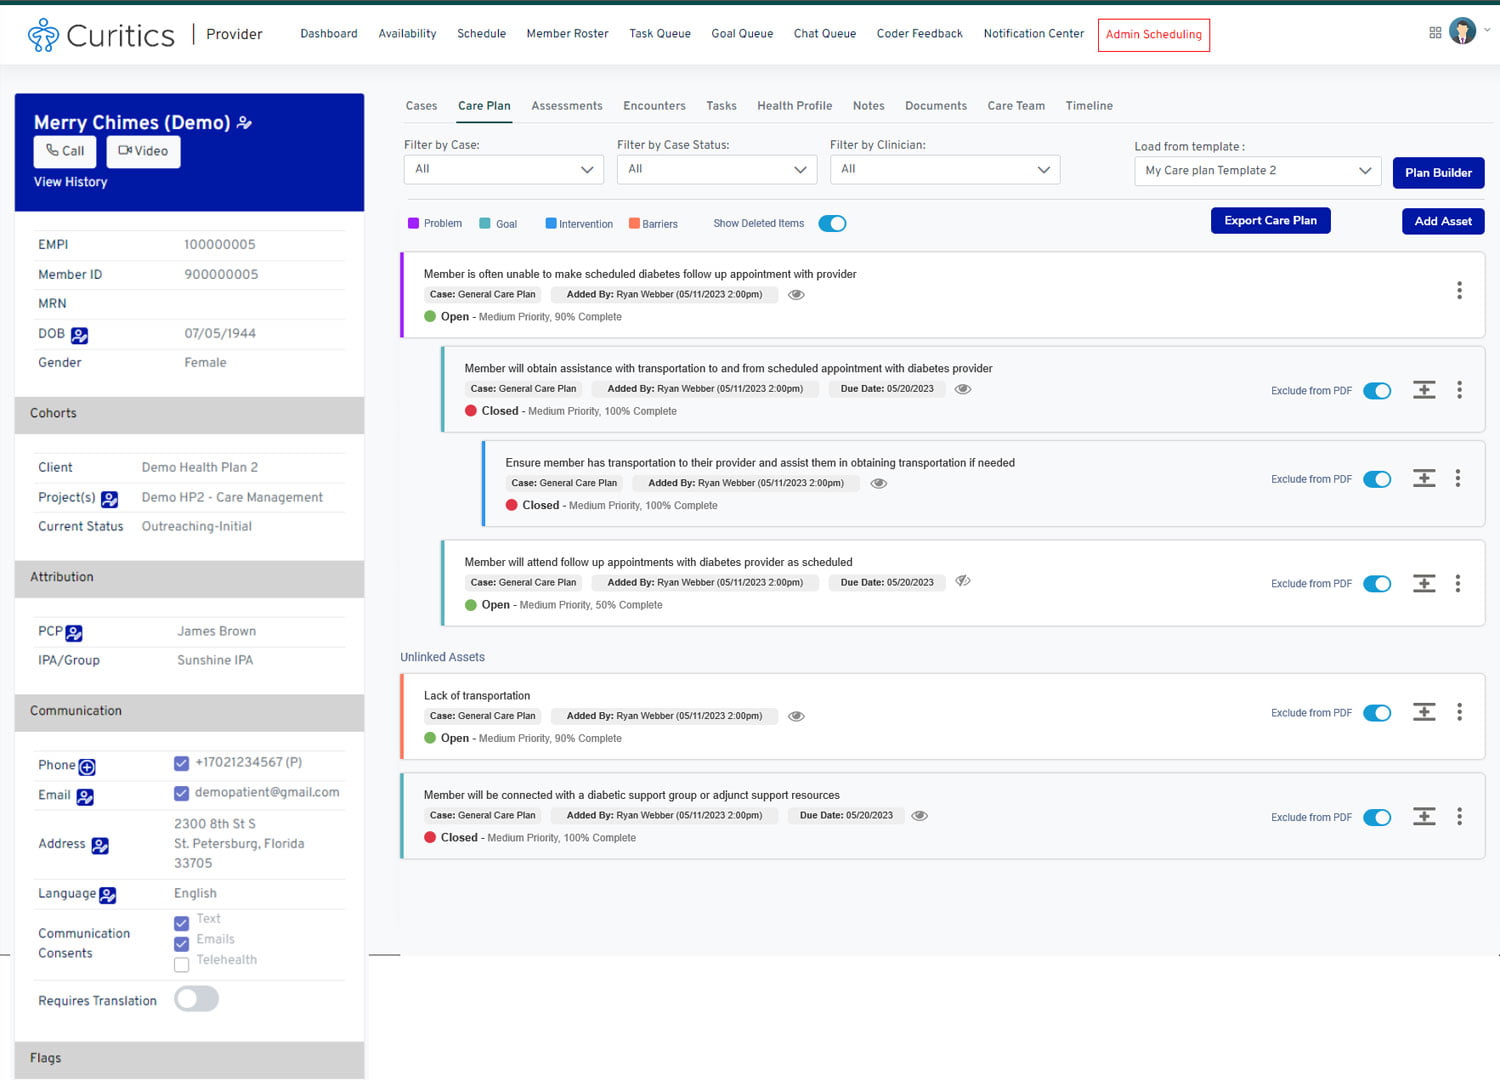Open the apps grid icon near avatar

pyautogui.click(x=1435, y=33)
